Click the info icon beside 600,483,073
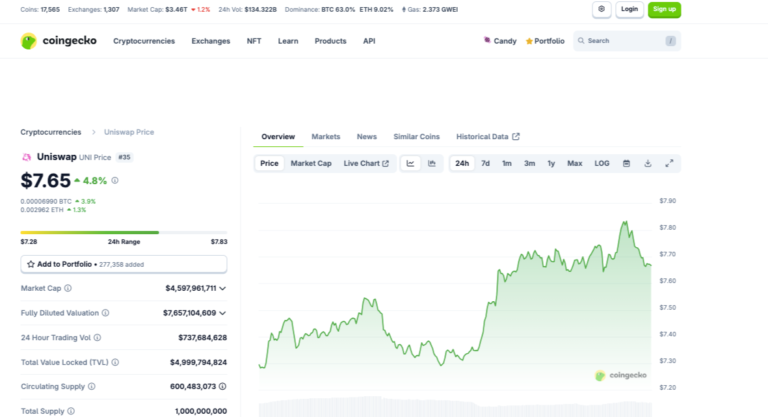768x417 pixels. 222,387
